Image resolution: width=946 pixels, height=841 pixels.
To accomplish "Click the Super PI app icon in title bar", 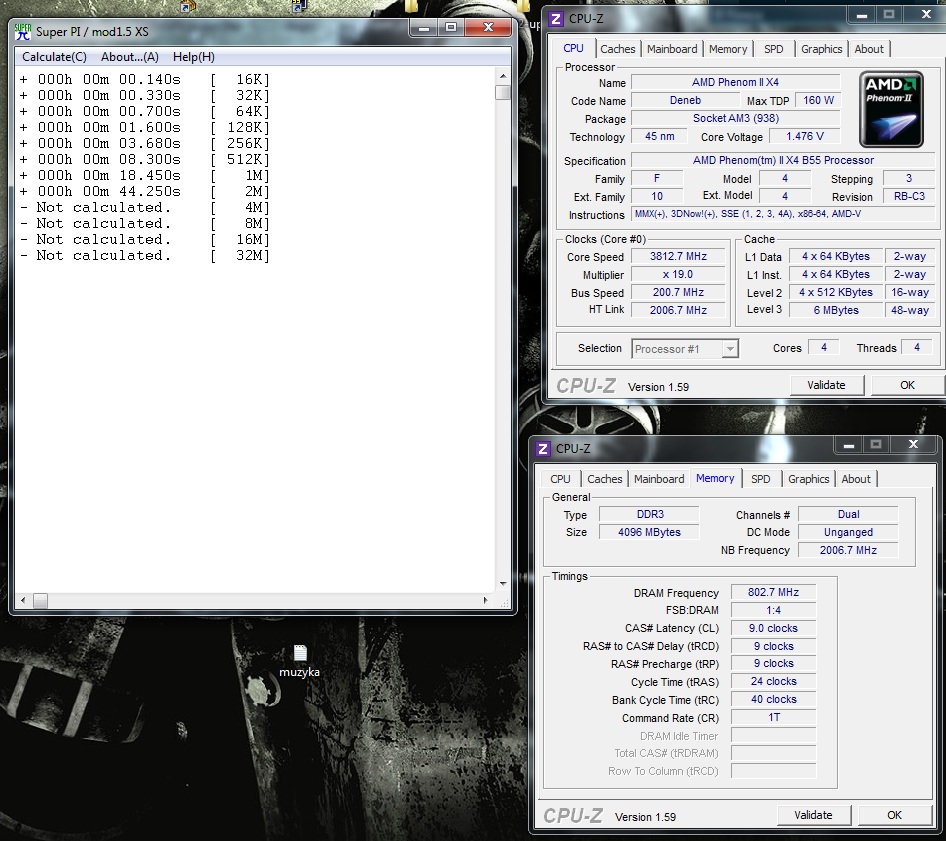I will (x=23, y=32).
